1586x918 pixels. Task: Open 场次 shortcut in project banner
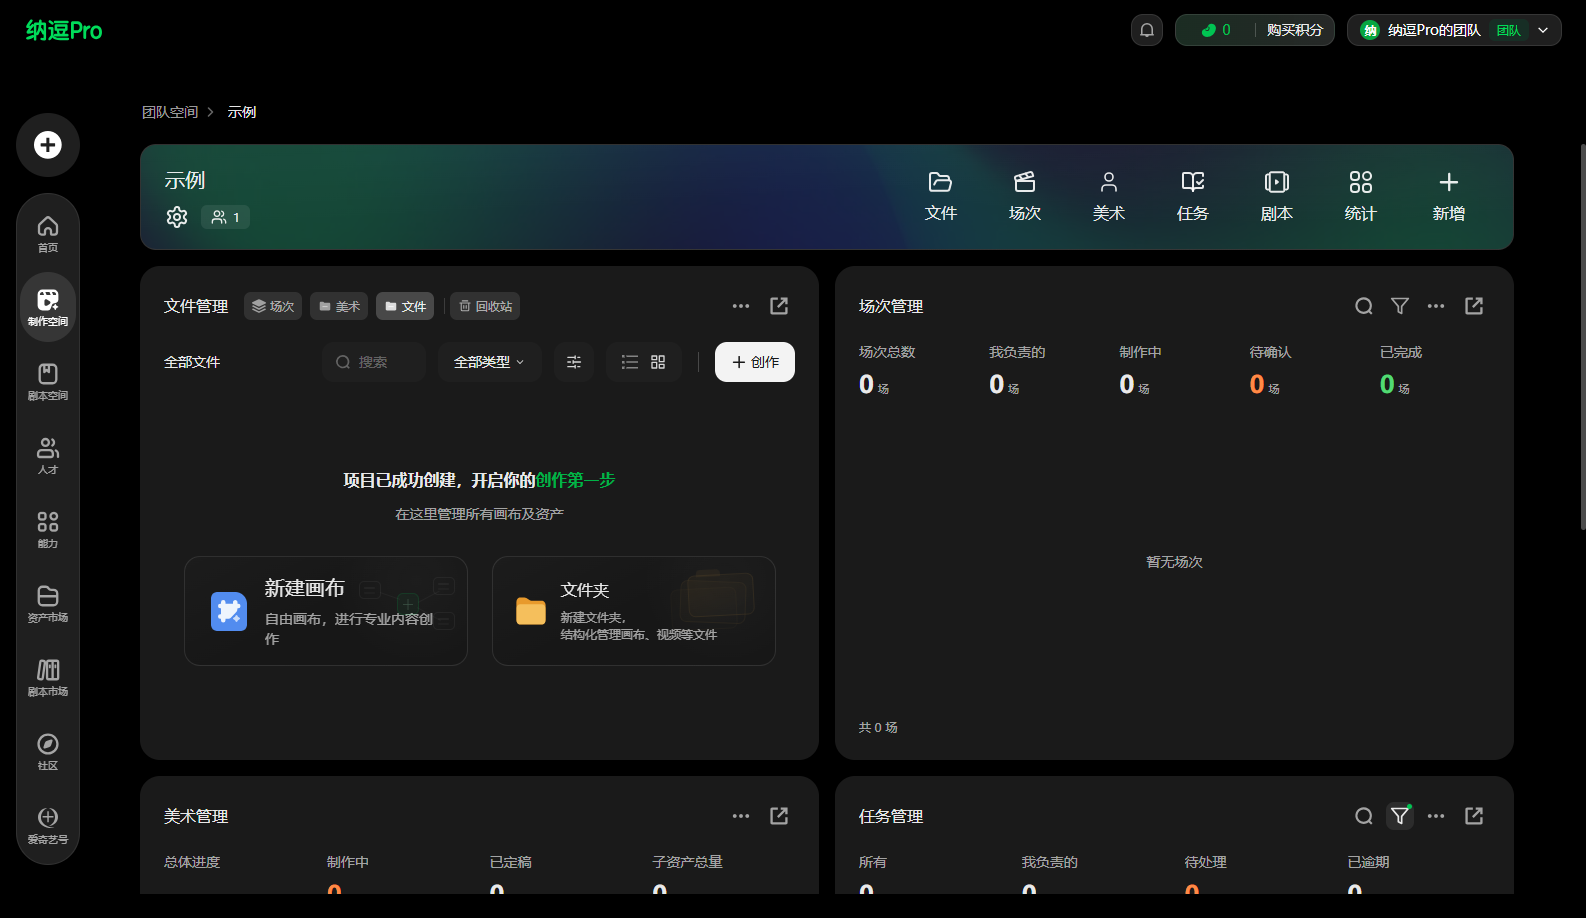click(1025, 196)
